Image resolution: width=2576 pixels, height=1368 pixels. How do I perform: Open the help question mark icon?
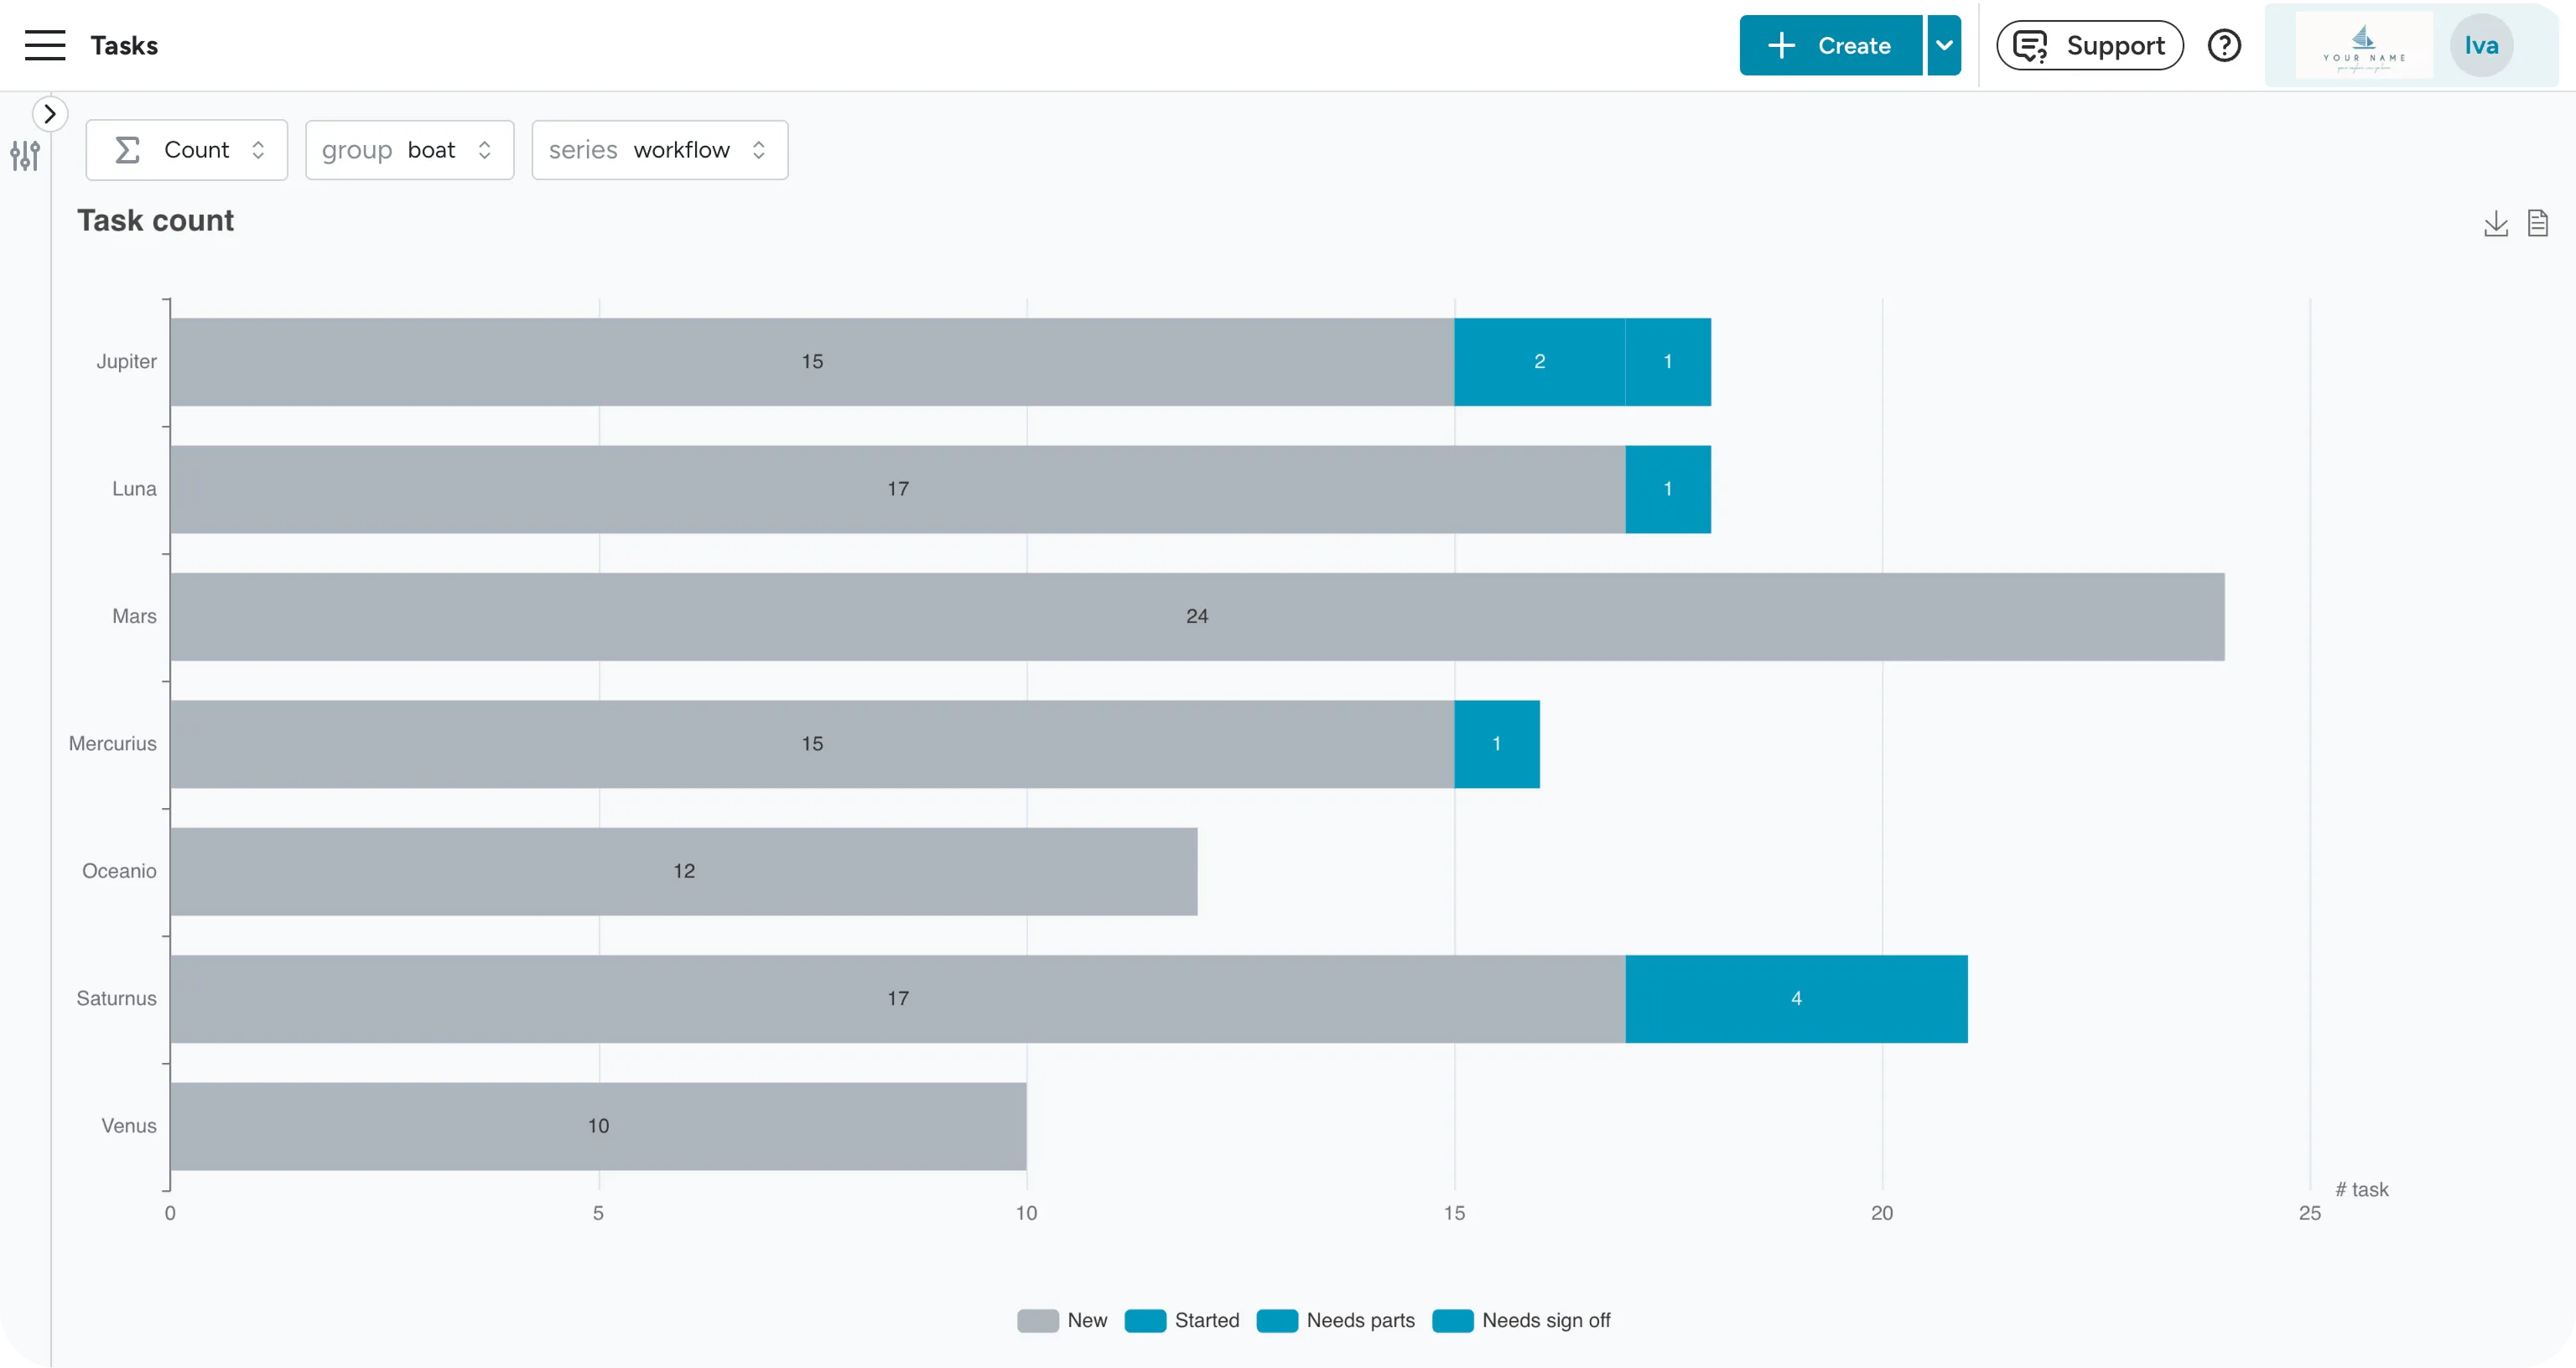point(2224,46)
